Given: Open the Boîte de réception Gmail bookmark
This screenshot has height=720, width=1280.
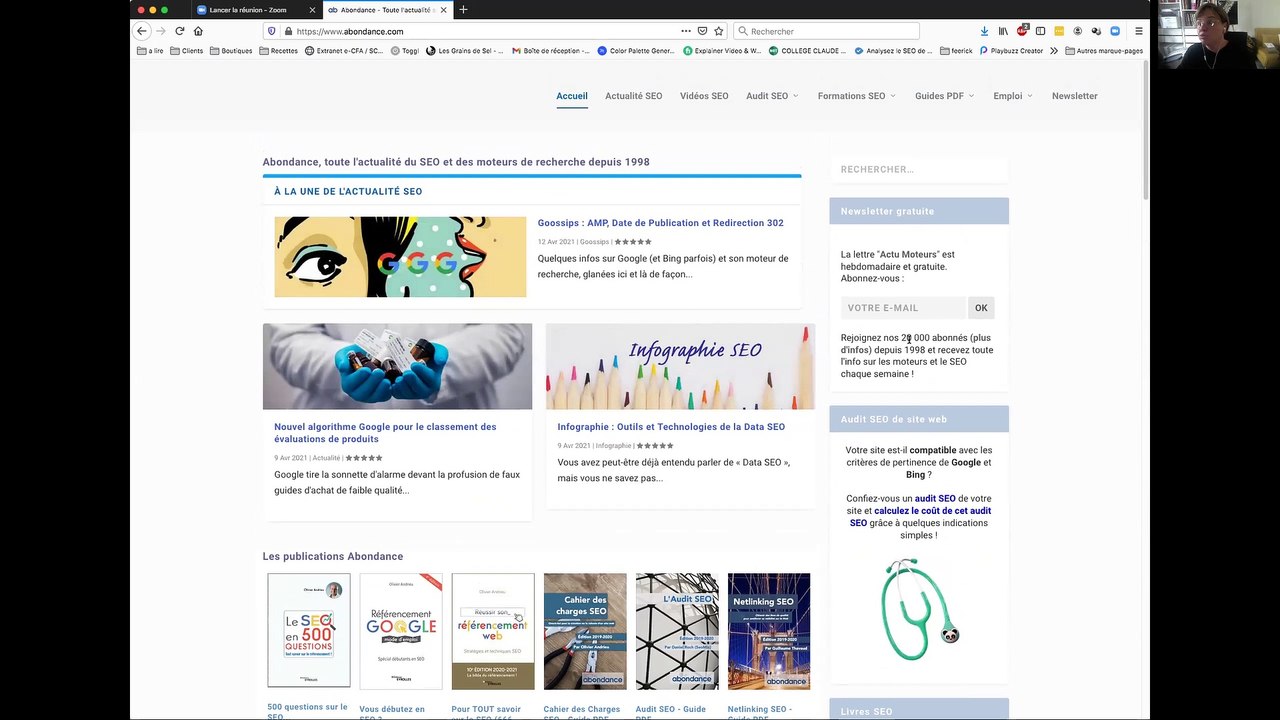Looking at the screenshot, I should coord(551,50).
